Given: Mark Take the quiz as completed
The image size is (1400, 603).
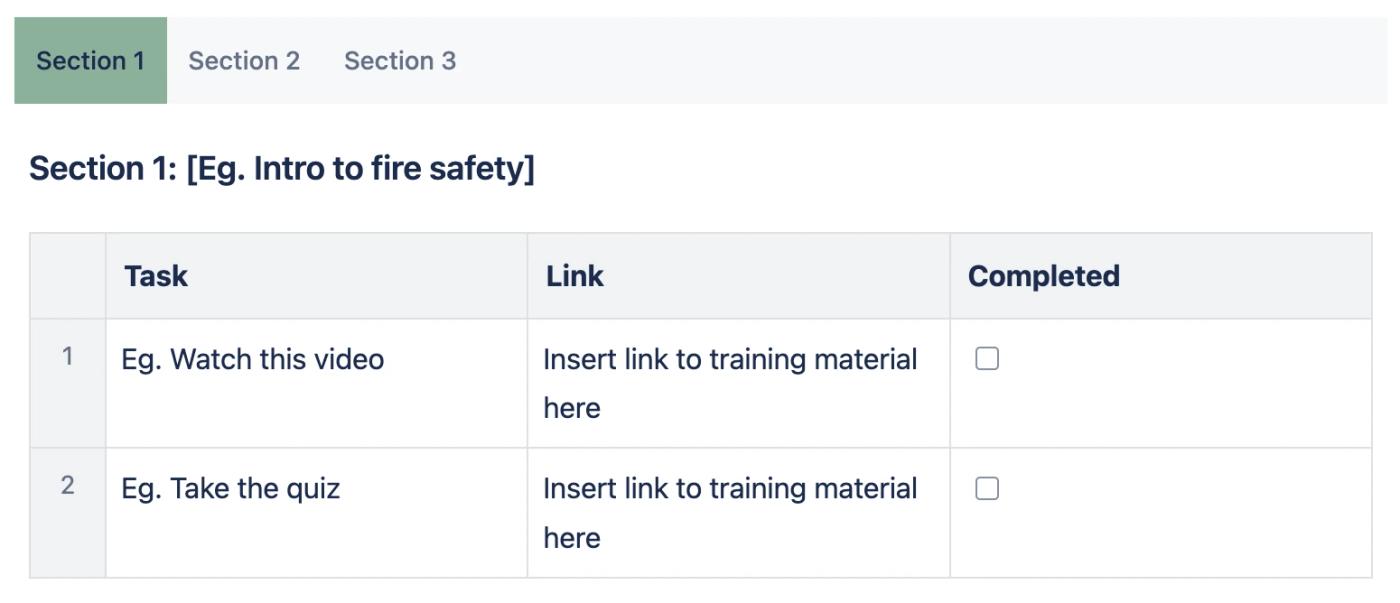Looking at the screenshot, I should [987, 488].
